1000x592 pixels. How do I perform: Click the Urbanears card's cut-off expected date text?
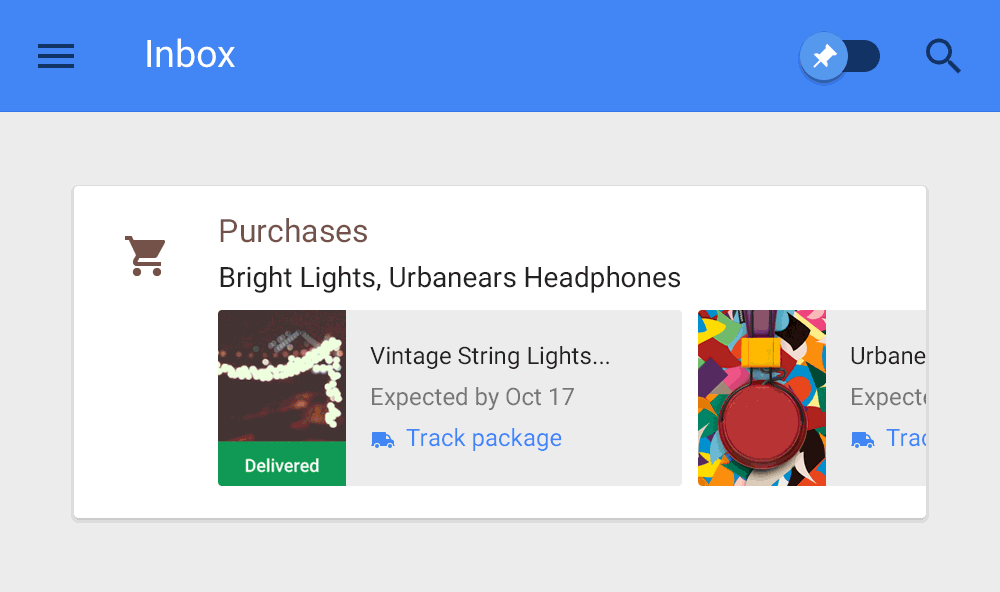888,397
